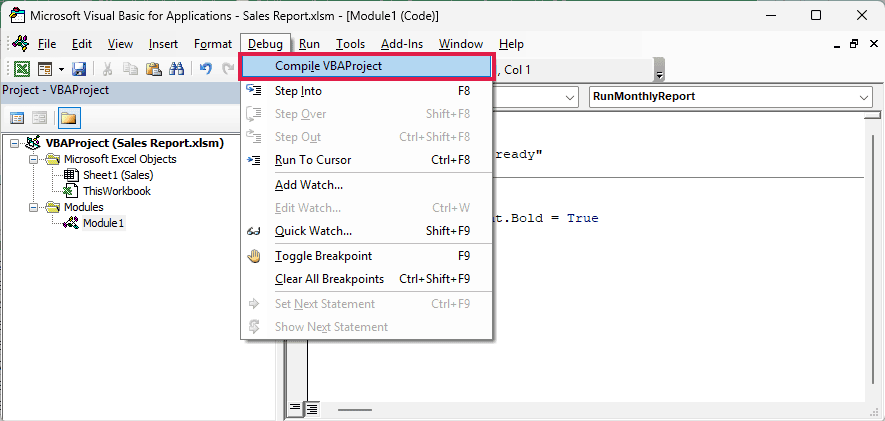
Task: Click the True keyword in the code
Action: [x=582, y=218]
